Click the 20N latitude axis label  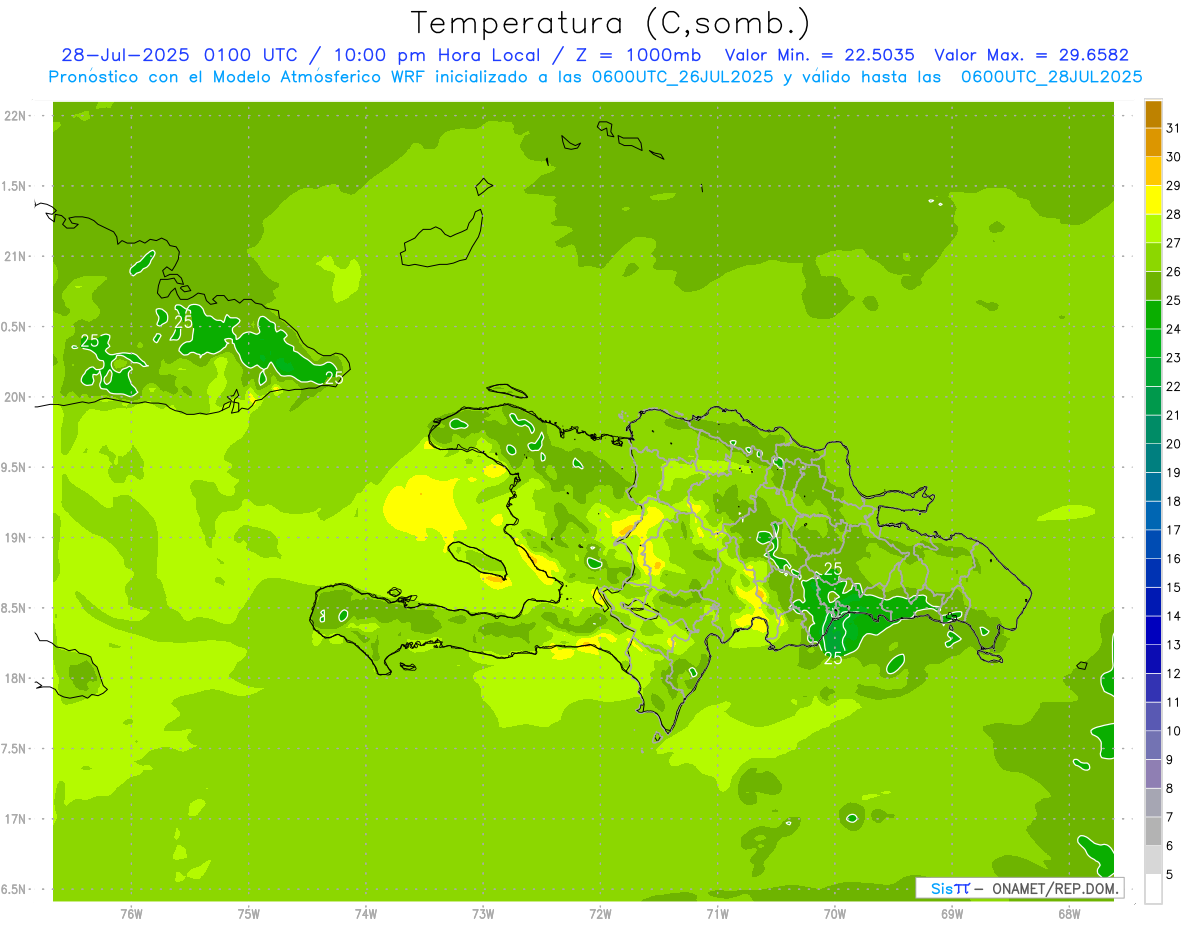17,397
